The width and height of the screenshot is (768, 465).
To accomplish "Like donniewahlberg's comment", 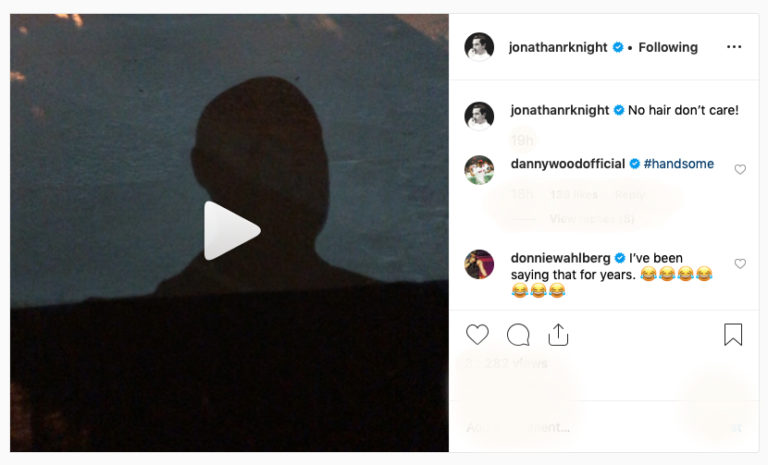I will point(740,264).
